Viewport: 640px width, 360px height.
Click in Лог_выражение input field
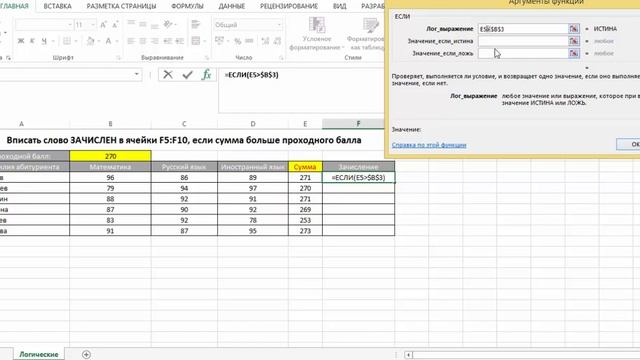coord(523,29)
